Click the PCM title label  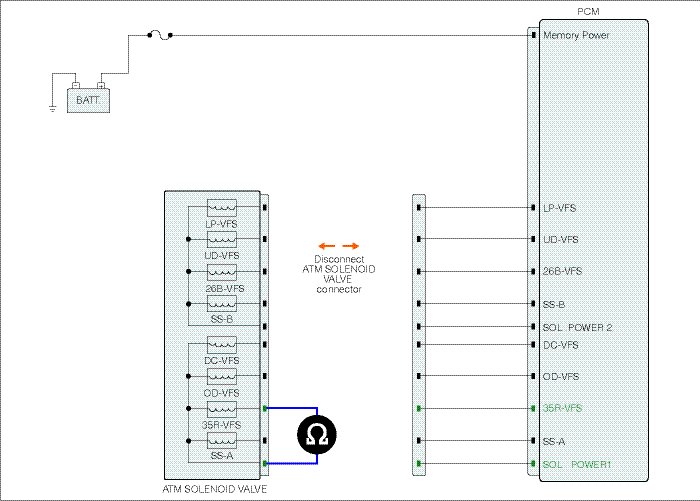588,12
